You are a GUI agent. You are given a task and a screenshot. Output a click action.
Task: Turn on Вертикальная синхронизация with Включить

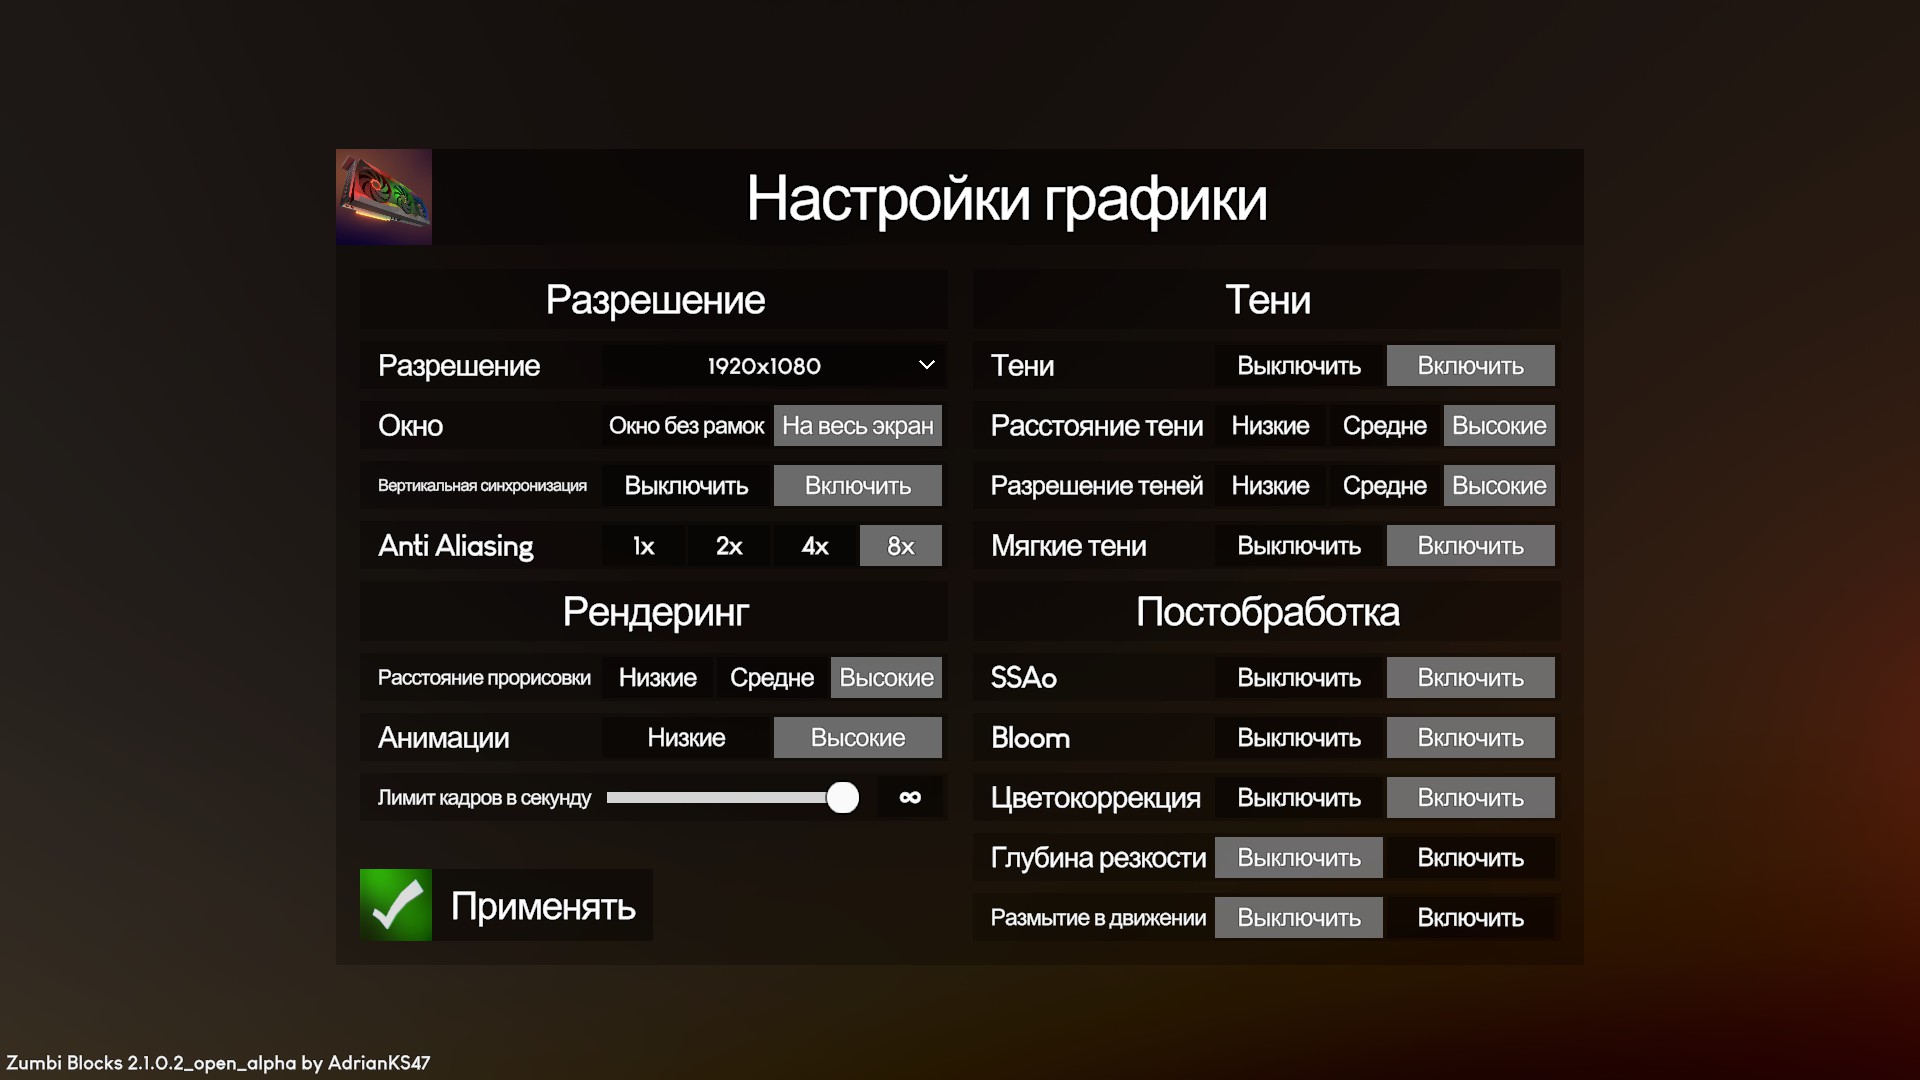click(858, 486)
